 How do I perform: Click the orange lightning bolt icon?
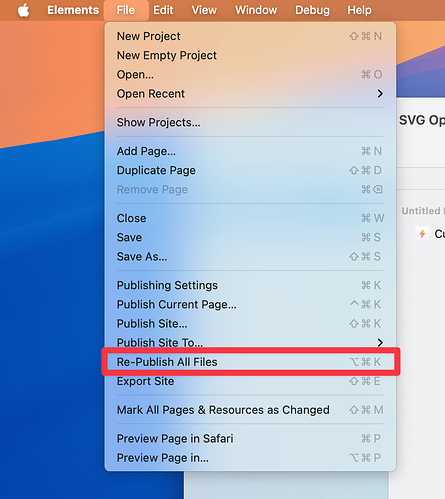pos(422,233)
